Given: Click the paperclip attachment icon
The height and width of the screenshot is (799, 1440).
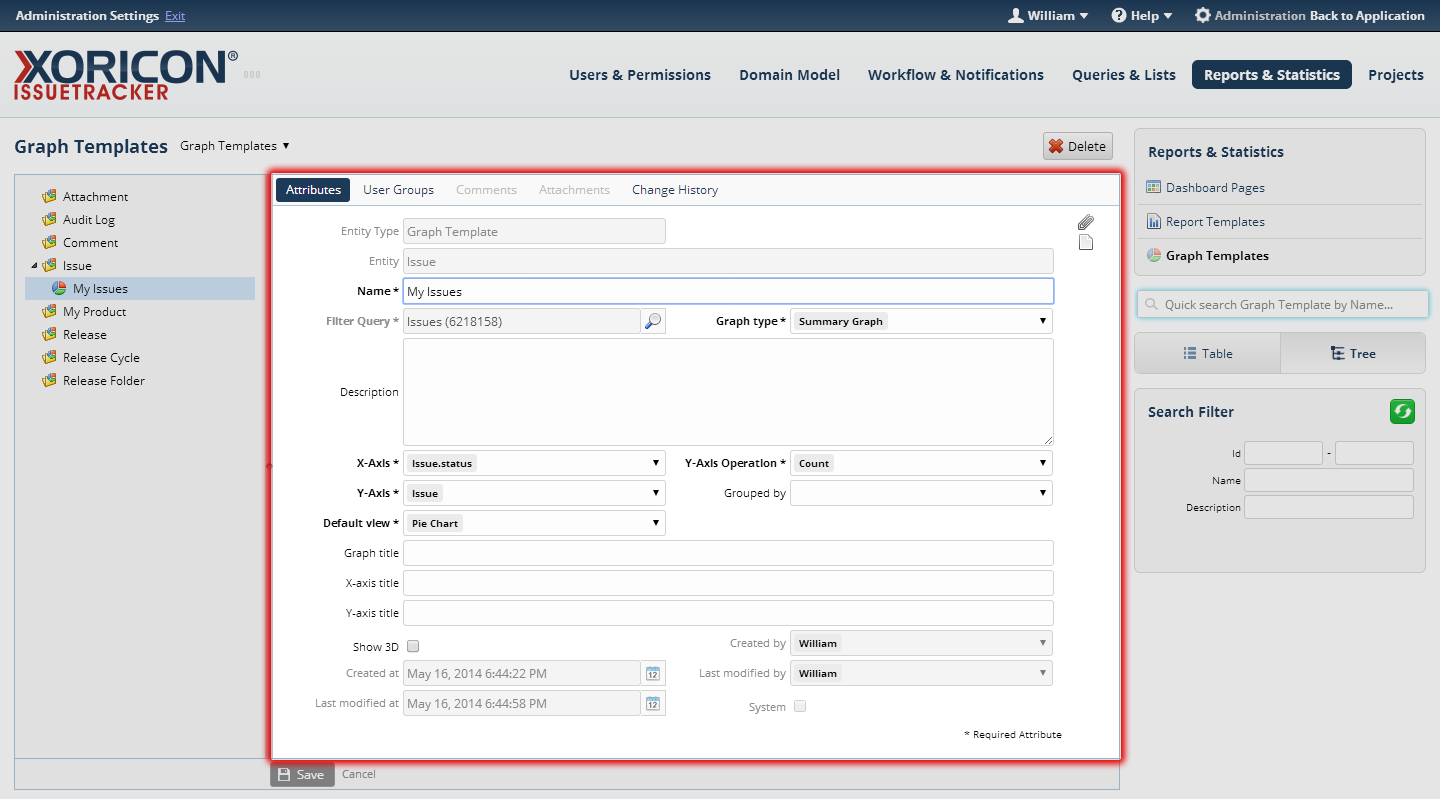Looking at the screenshot, I should click(1085, 222).
